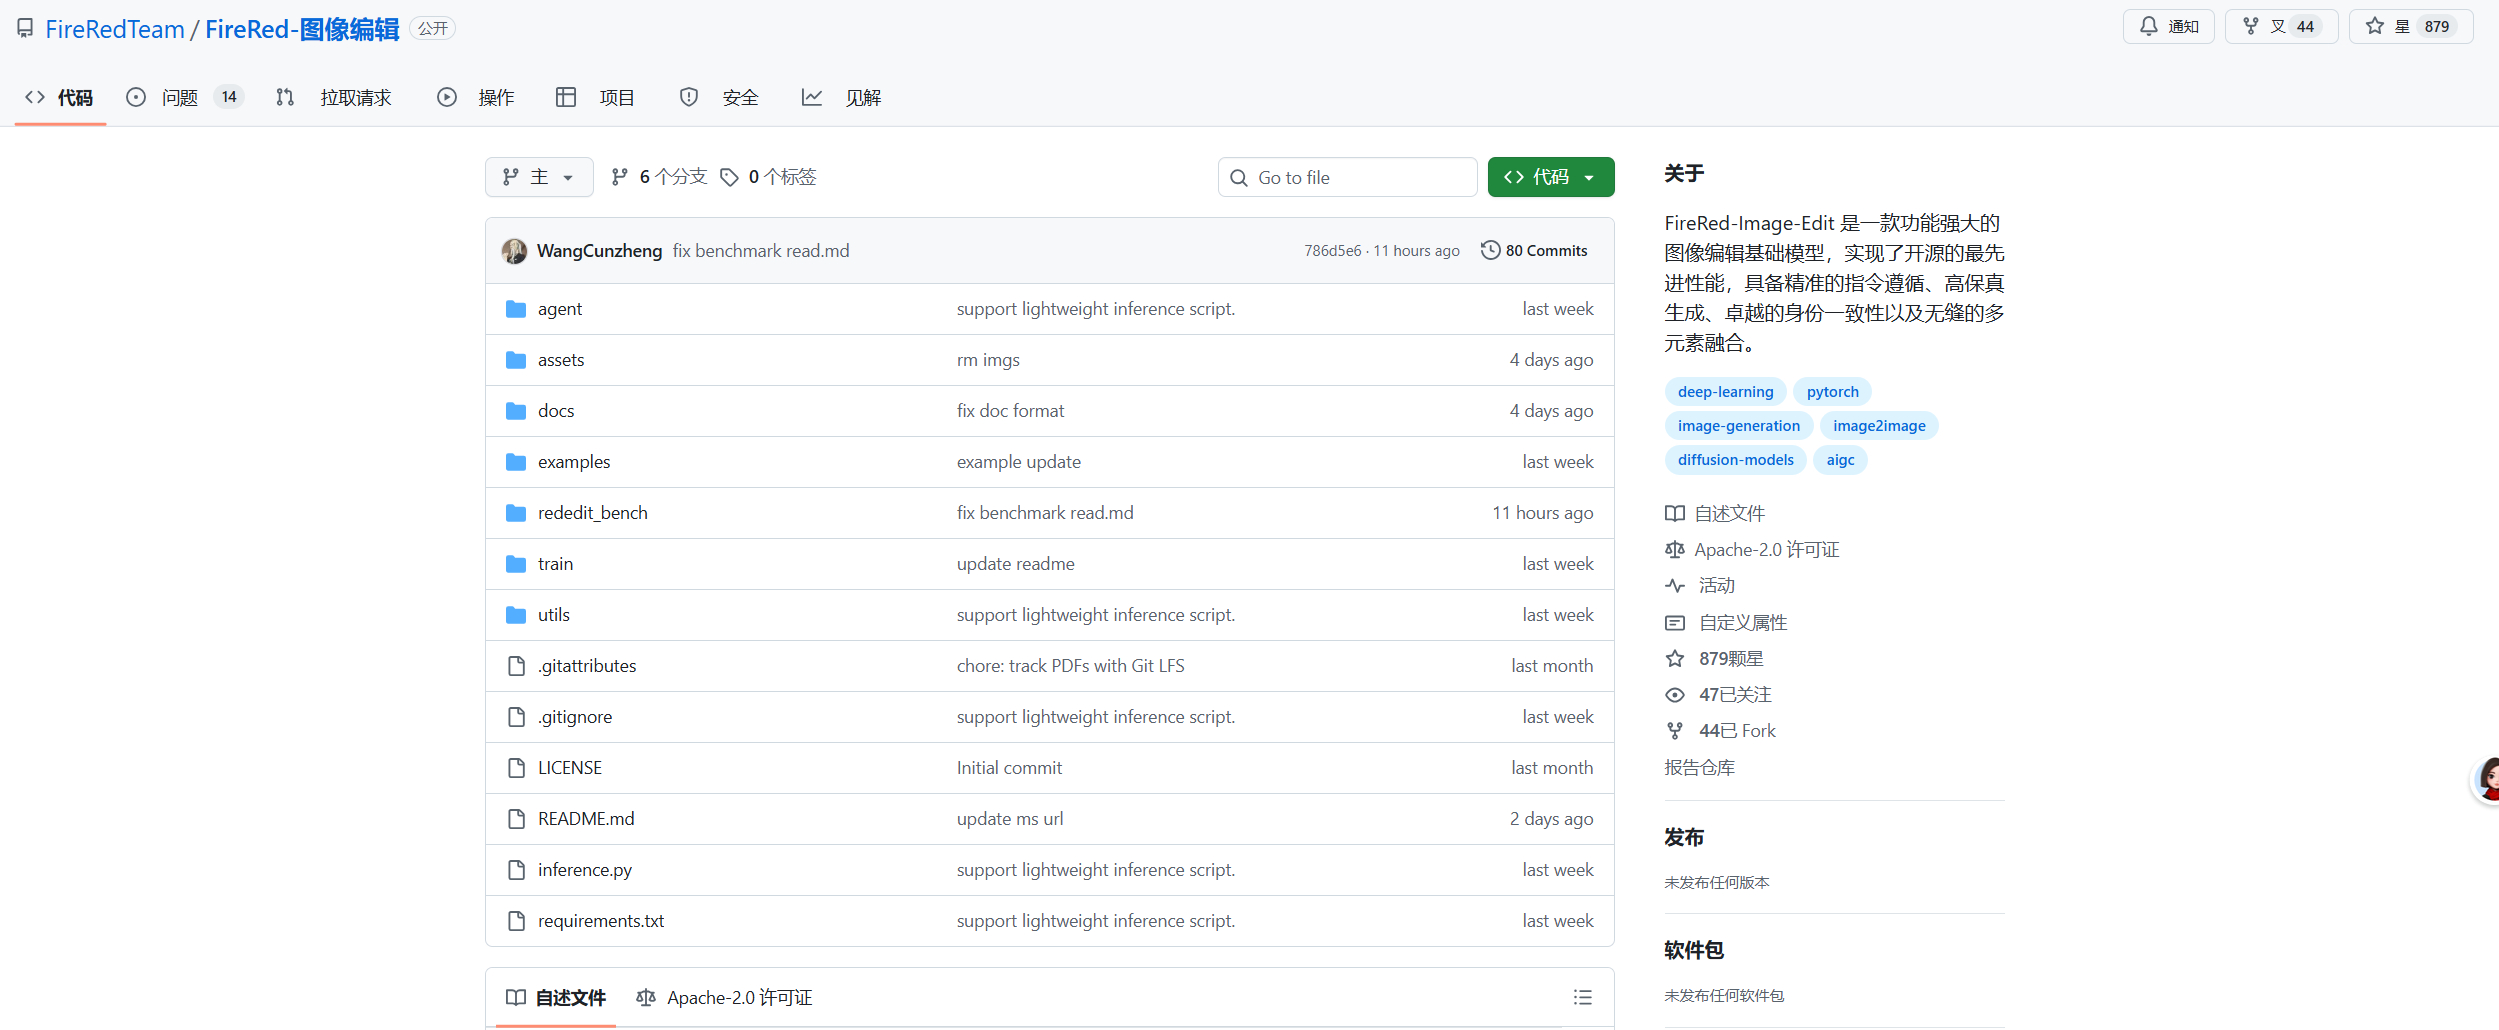Click the image-generation topic tag
The height and width of the screenshot is (1030, 2499).
click(x=1739, y=426)
